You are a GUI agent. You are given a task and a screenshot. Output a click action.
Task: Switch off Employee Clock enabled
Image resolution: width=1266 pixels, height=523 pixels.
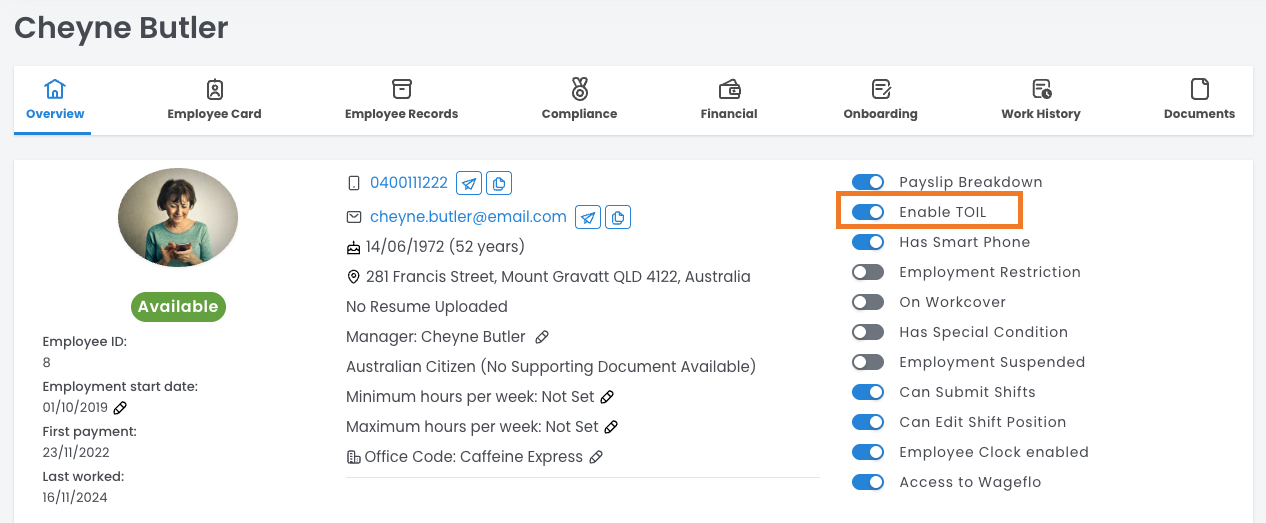point(868,452)
